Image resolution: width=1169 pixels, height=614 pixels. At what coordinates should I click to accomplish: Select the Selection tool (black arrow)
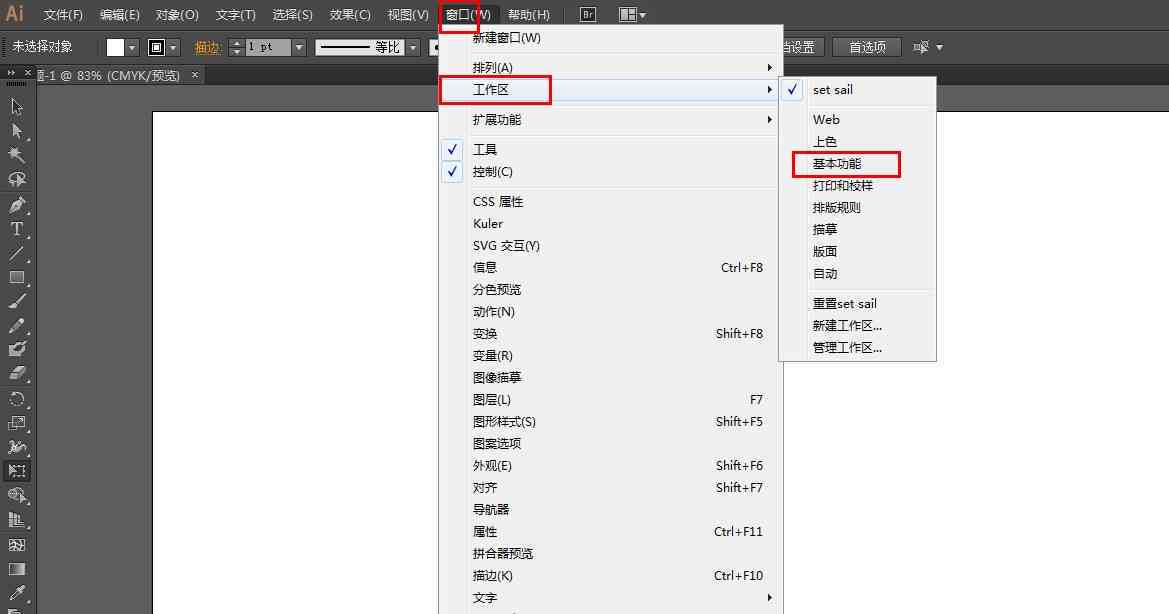(17, 107)
